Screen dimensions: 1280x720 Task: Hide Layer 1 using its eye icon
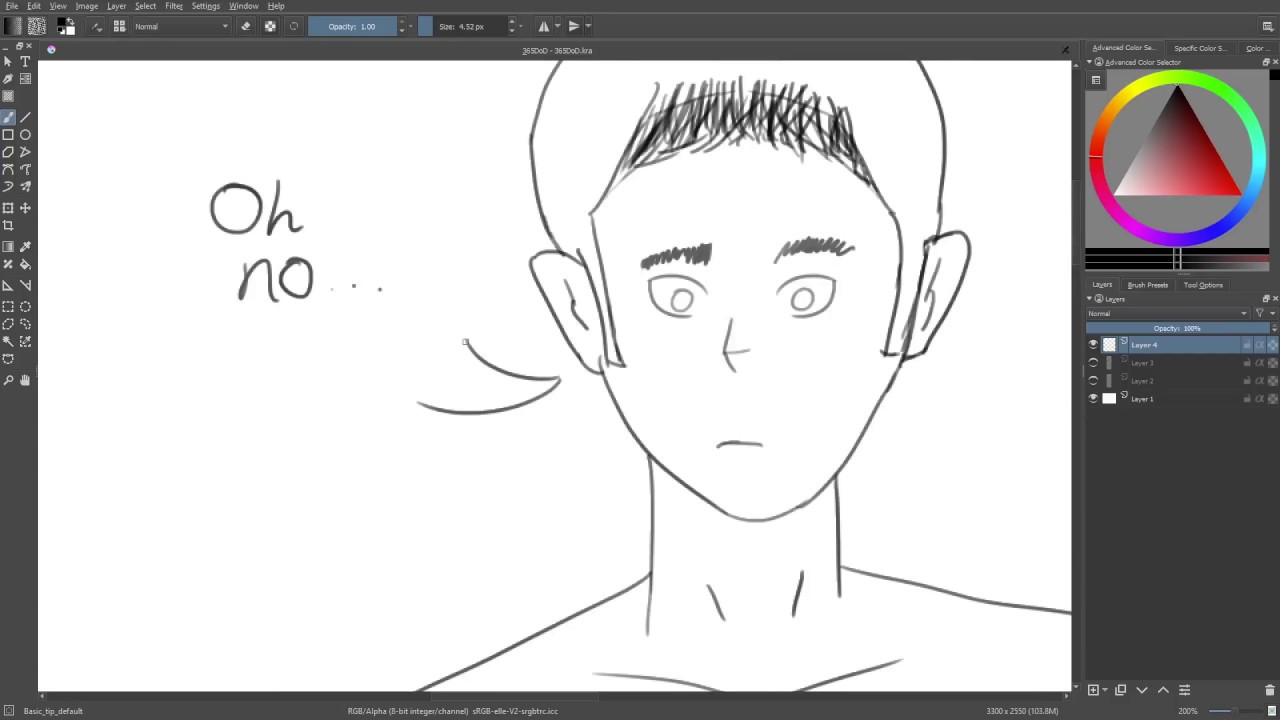tap(1093, 398)
